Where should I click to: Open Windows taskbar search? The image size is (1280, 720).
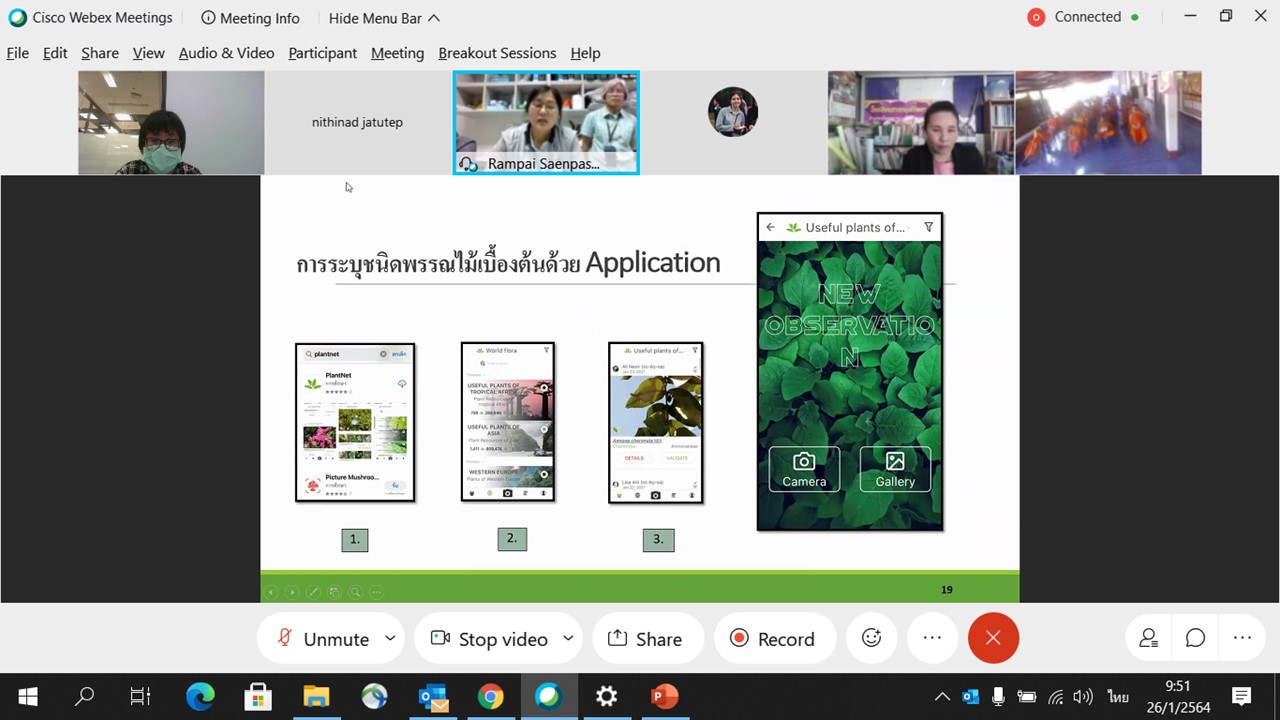[84, 696]
